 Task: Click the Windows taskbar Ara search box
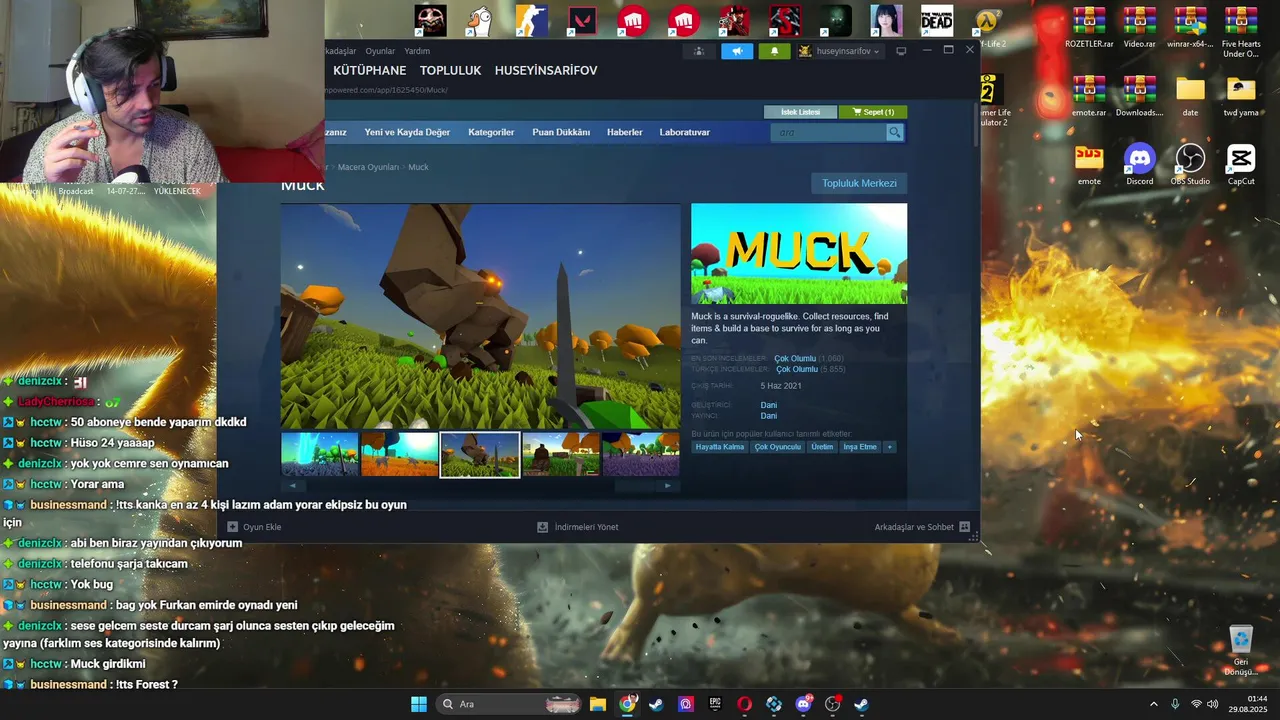pos(509,704)
